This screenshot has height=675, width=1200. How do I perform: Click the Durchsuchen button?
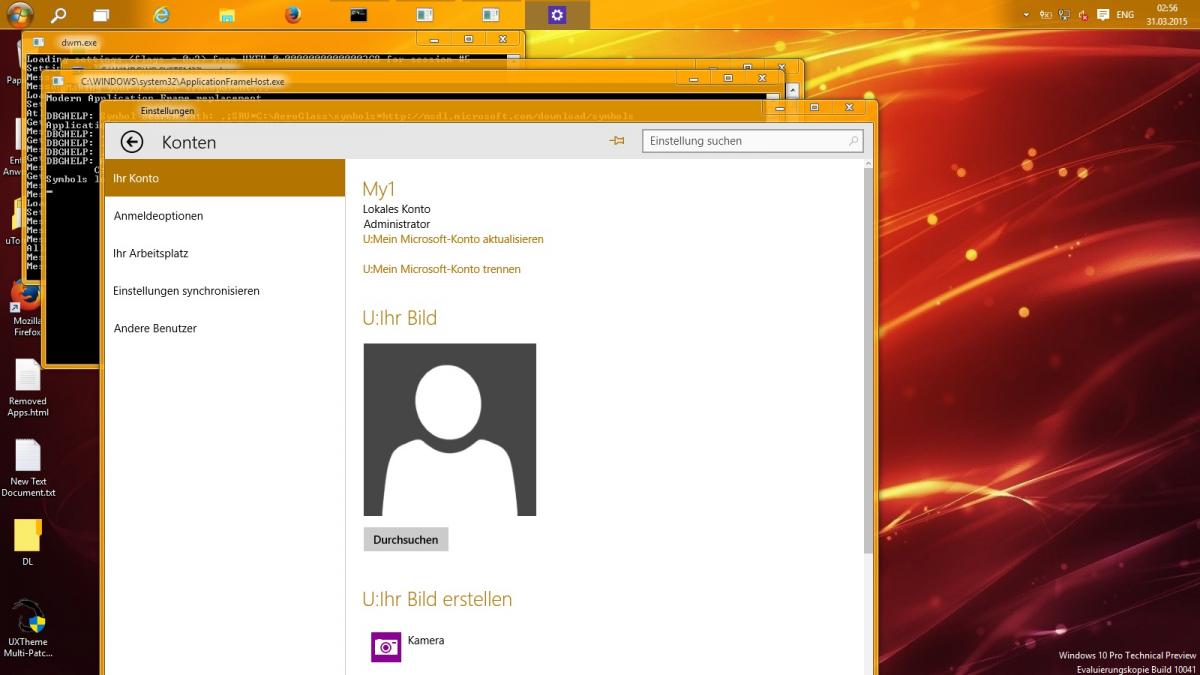[406, 539]
